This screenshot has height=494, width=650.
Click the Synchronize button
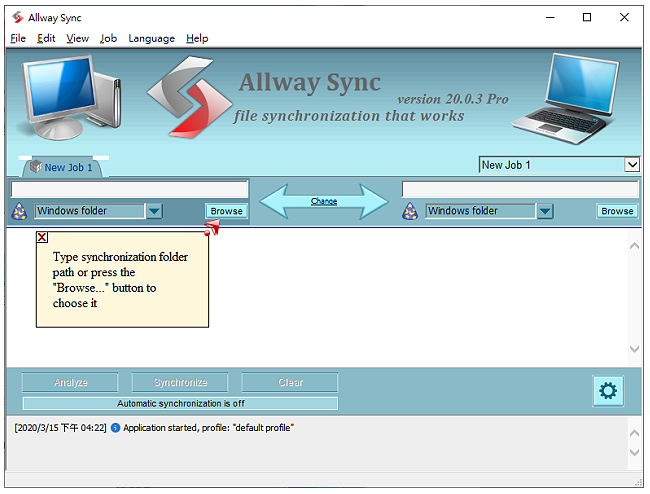(180, 382)
